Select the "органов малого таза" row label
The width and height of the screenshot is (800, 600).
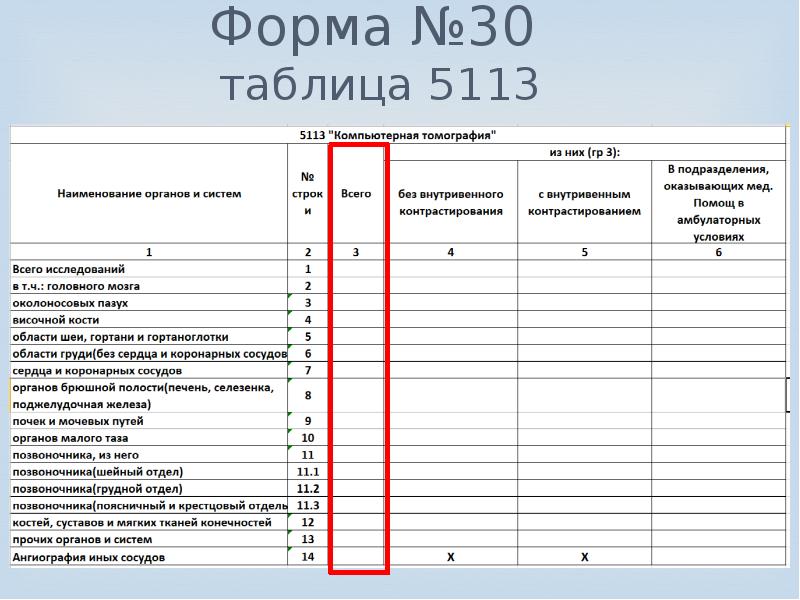[x=70, y=438]
